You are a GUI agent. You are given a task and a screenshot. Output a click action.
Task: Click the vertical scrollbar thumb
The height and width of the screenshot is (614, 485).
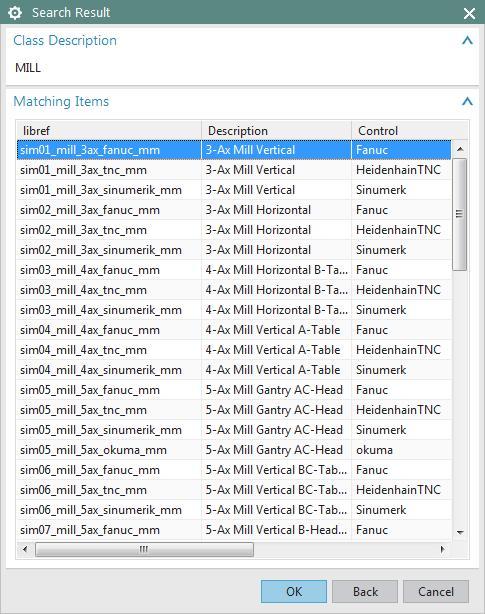[460, 214]
